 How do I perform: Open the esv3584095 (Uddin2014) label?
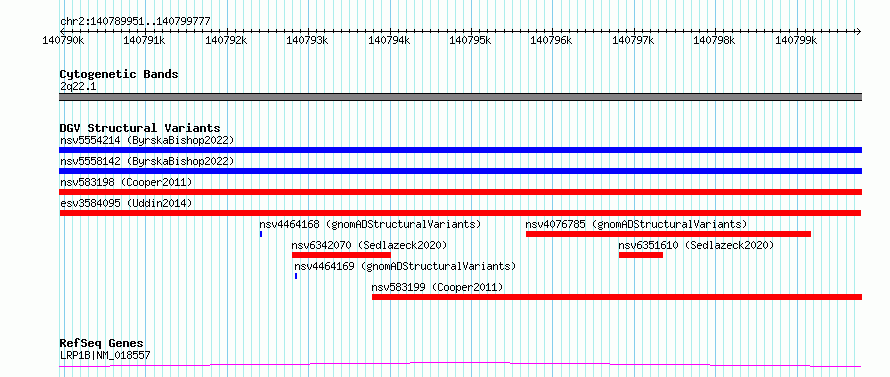(126, 203)
